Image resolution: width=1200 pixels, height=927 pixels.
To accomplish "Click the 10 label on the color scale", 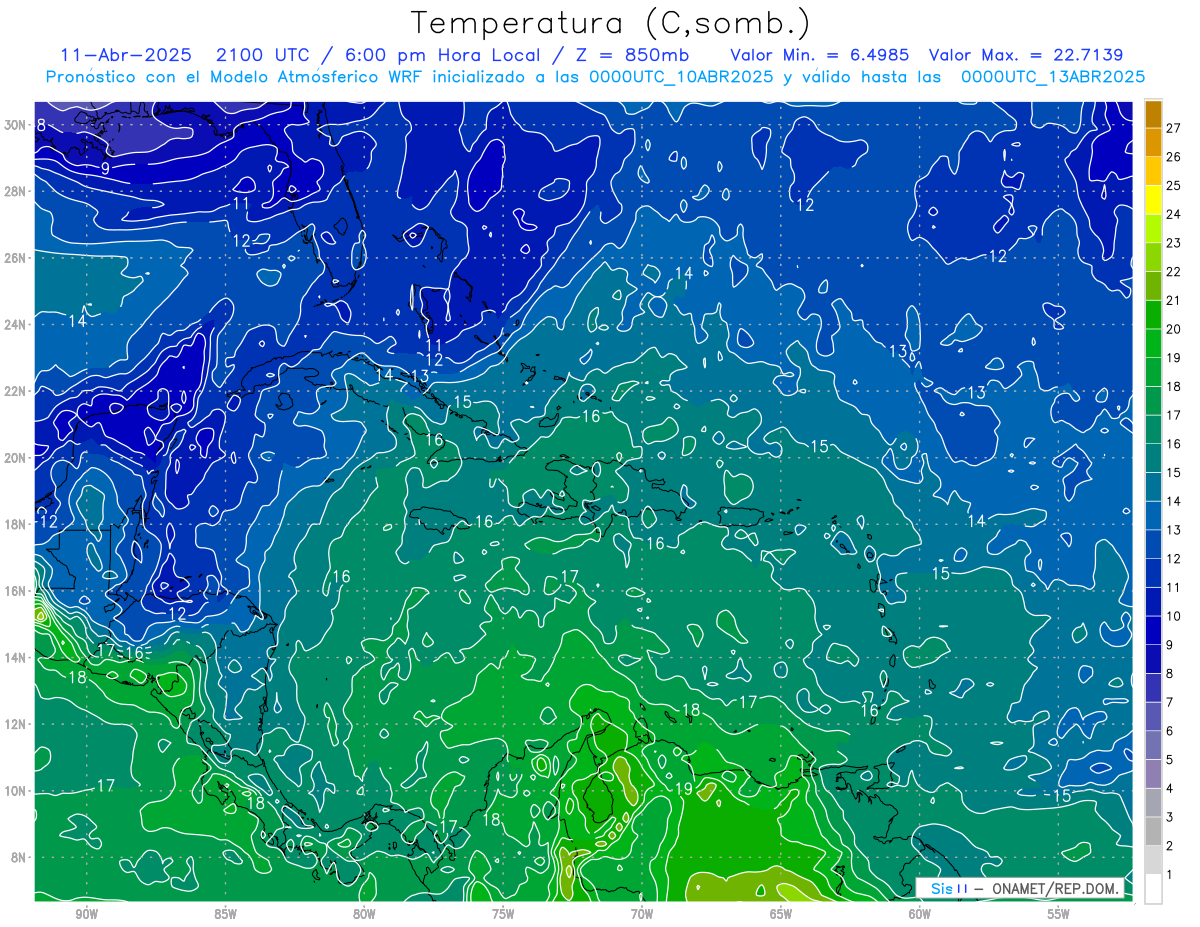I will [1173, 616].
